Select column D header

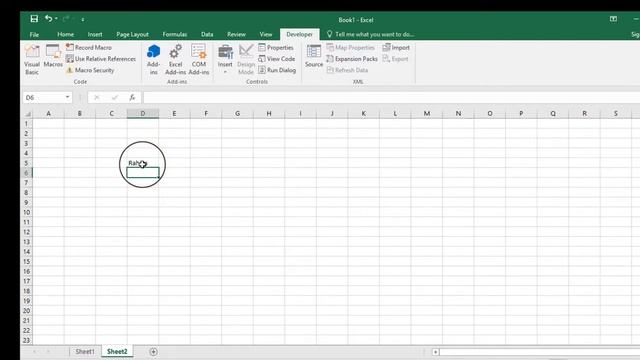[143, 113]
